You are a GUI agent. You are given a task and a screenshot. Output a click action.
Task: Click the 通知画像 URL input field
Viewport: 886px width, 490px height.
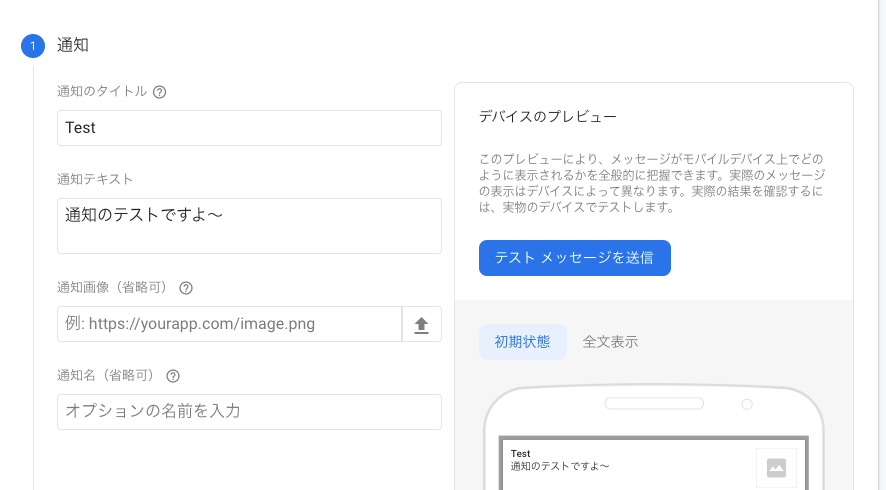click(229, 324)
